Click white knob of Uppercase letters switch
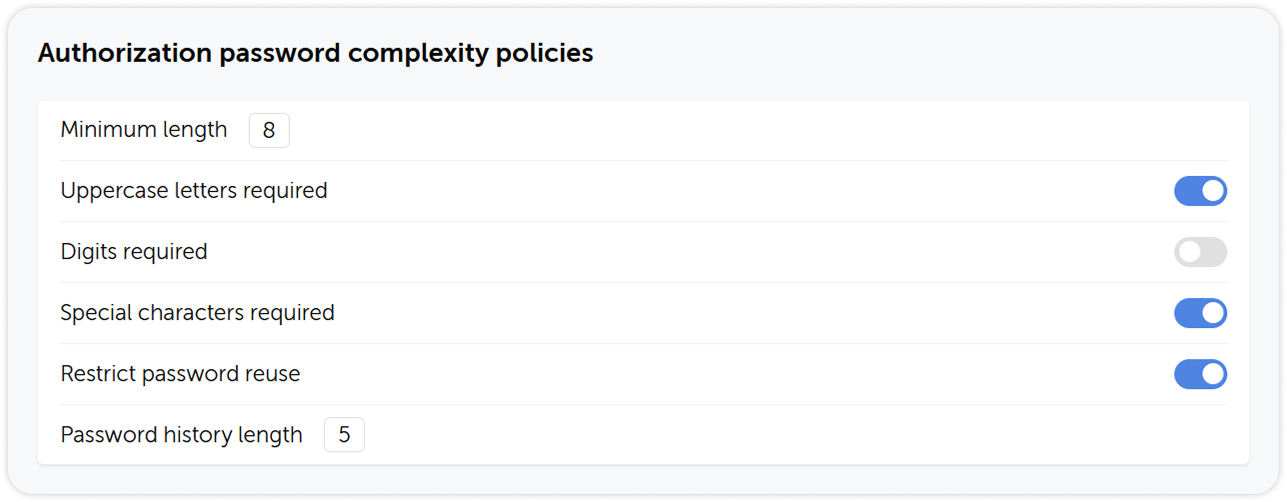Screen dimensions: 1287x502 tap(1213, 191)
